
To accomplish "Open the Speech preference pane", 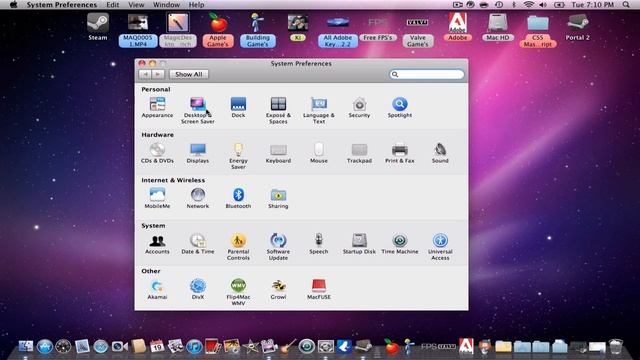I will 319,244.
